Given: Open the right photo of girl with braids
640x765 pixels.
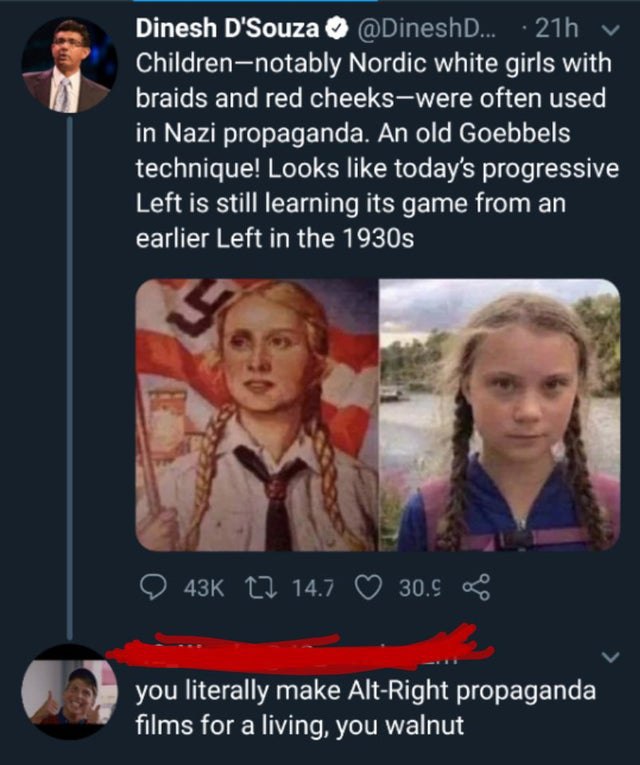Looking at the screenshot, I should click(500, 415).
